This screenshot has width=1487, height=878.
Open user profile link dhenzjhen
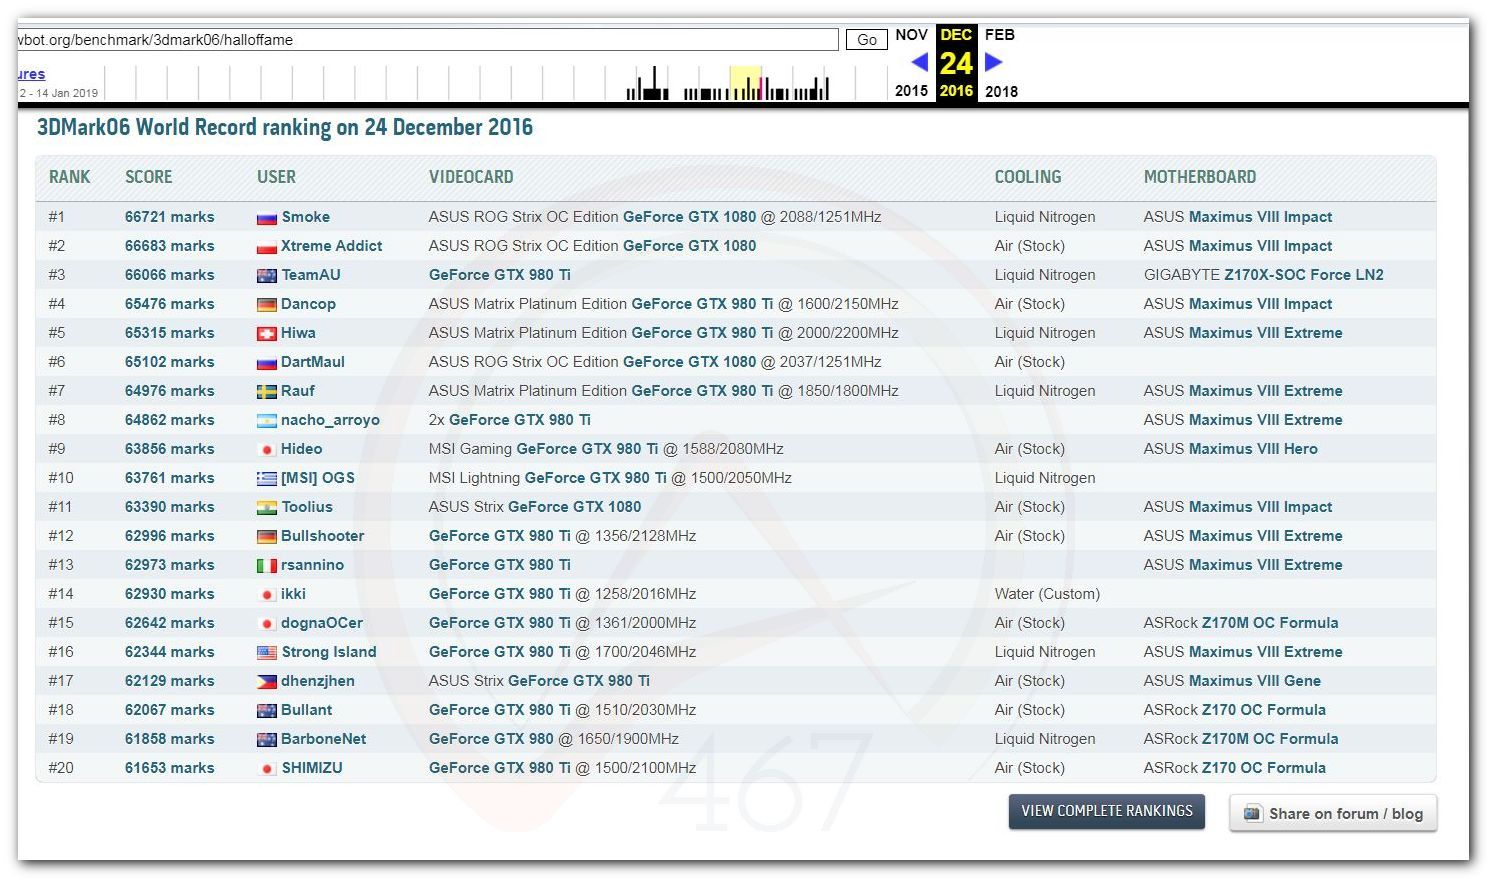tap(318, 681)
